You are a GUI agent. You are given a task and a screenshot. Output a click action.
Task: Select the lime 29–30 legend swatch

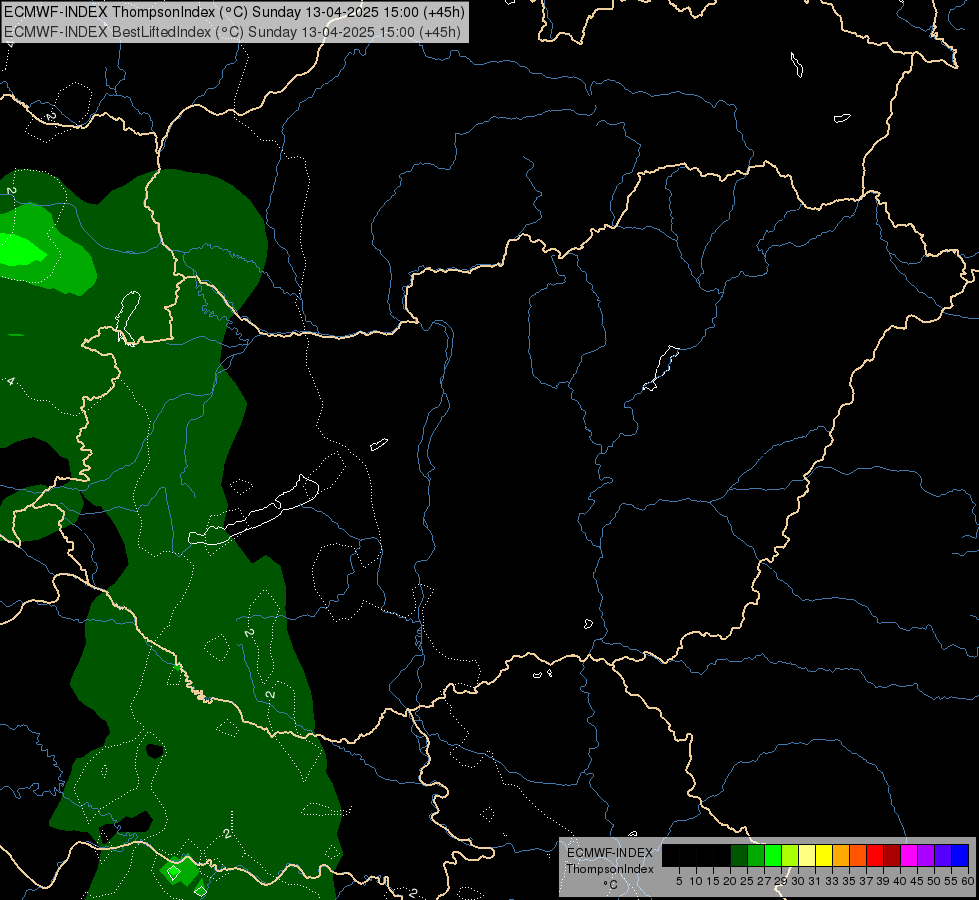tap(790, 855)
